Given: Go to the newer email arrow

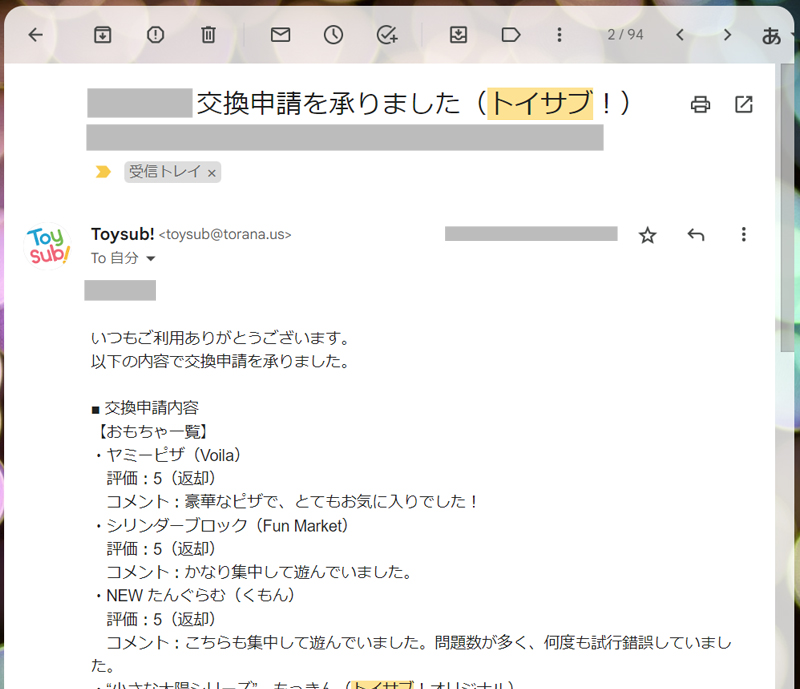Looking at the screenshot, I should 680,35.
